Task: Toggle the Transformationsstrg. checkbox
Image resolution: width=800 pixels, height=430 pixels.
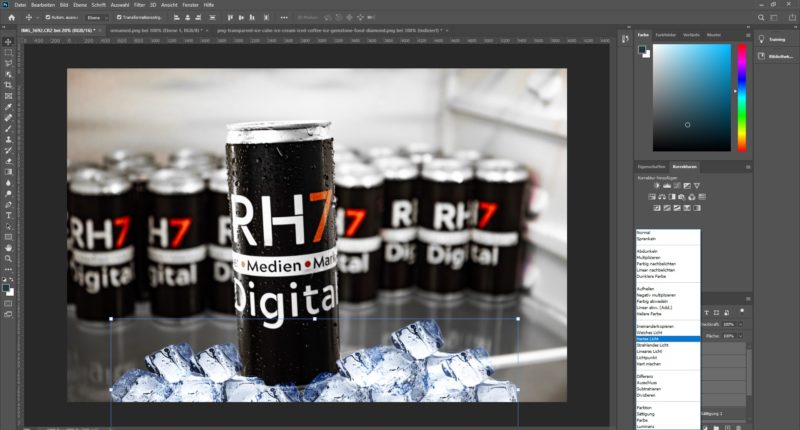Action: click(119, 17)
